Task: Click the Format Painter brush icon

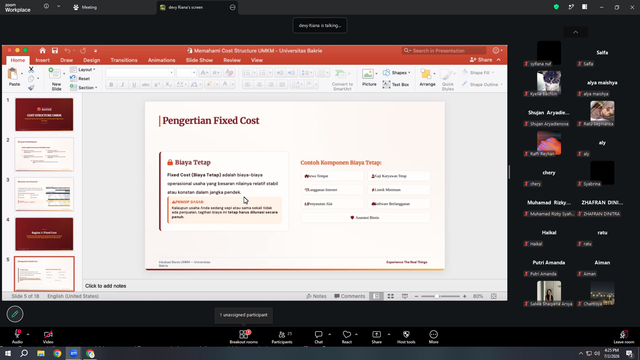Action: tap(31, 87)
